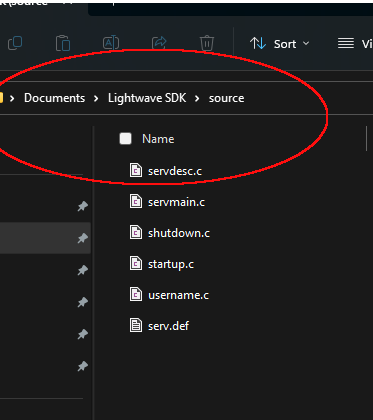This screenshot has width=373, height=420.
Task: Select source in the breadcrumb path
Action: coord(226,98)
